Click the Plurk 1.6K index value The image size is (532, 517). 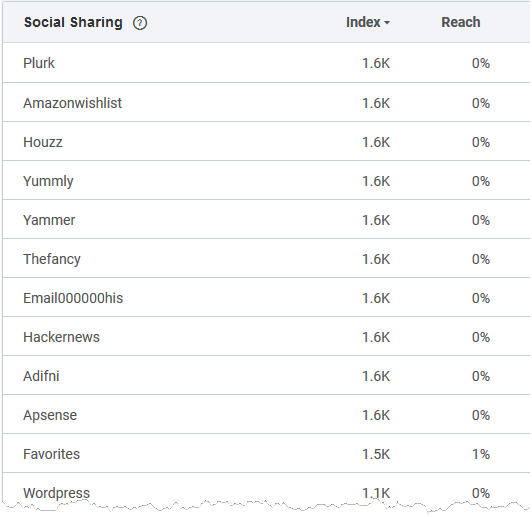coord(376,63)
